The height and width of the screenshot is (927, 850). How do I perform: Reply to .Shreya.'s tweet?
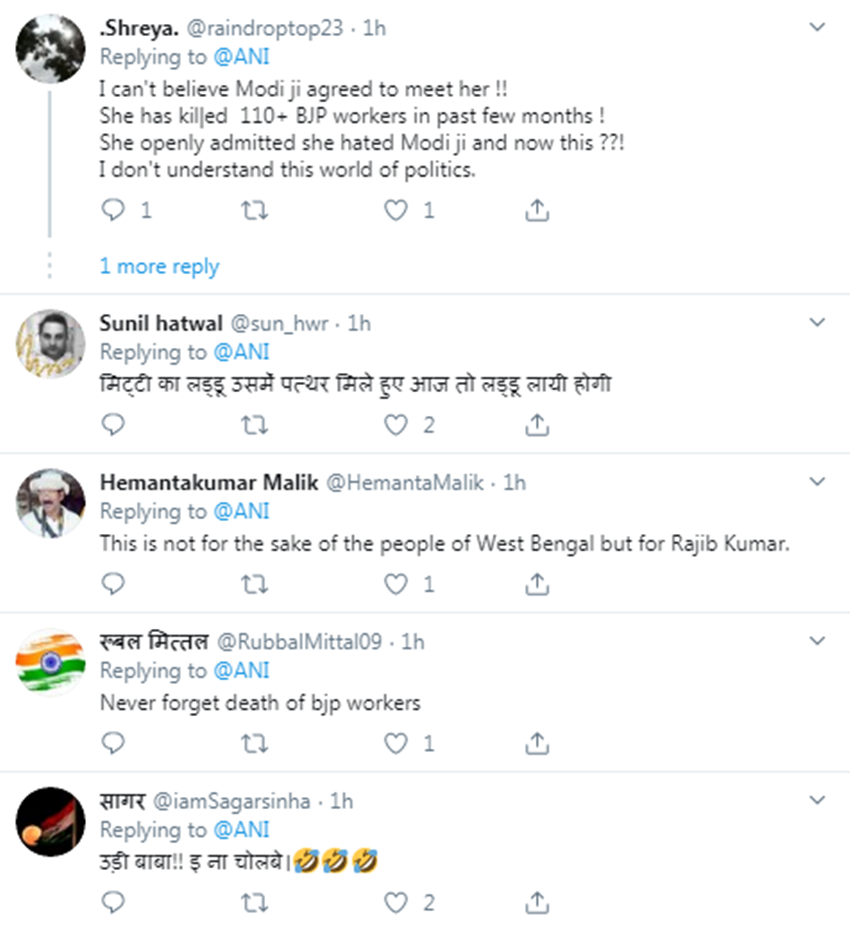pos(114,210)
